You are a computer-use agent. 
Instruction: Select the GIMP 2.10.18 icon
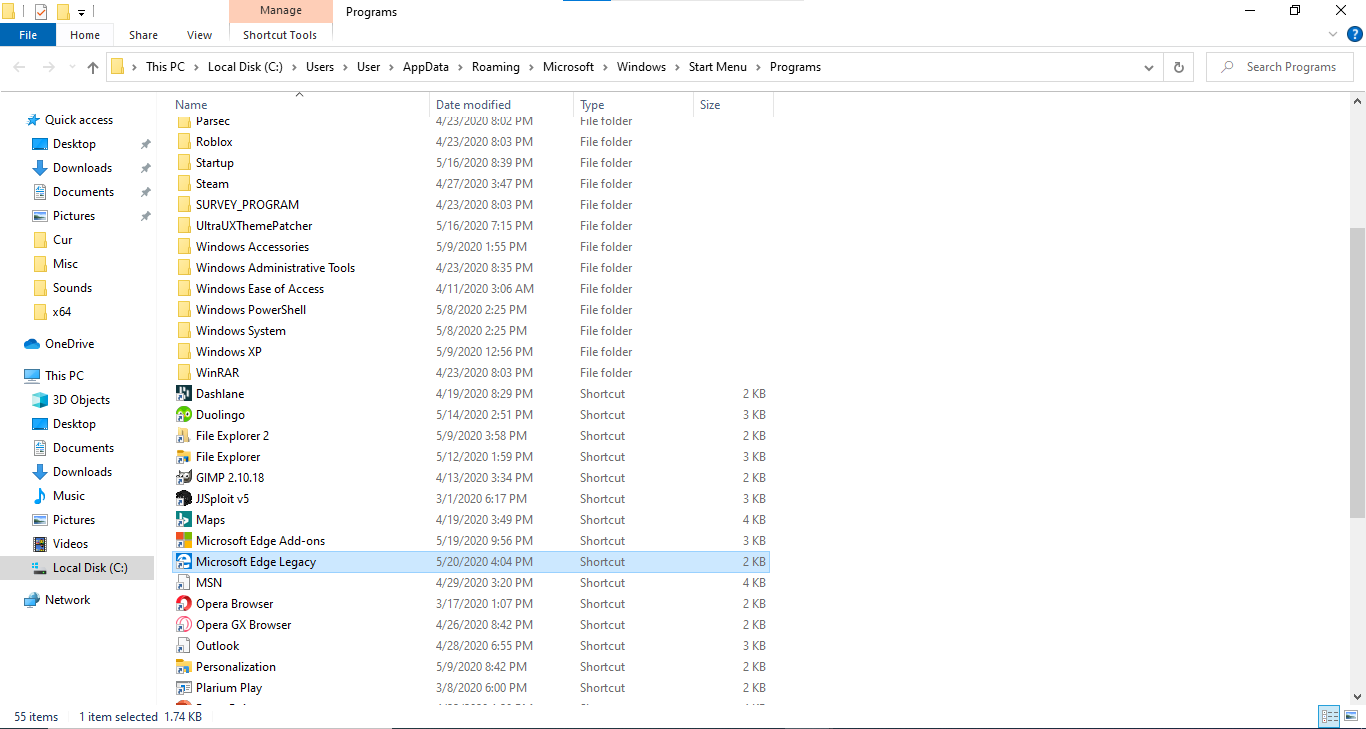click(183, 478)
